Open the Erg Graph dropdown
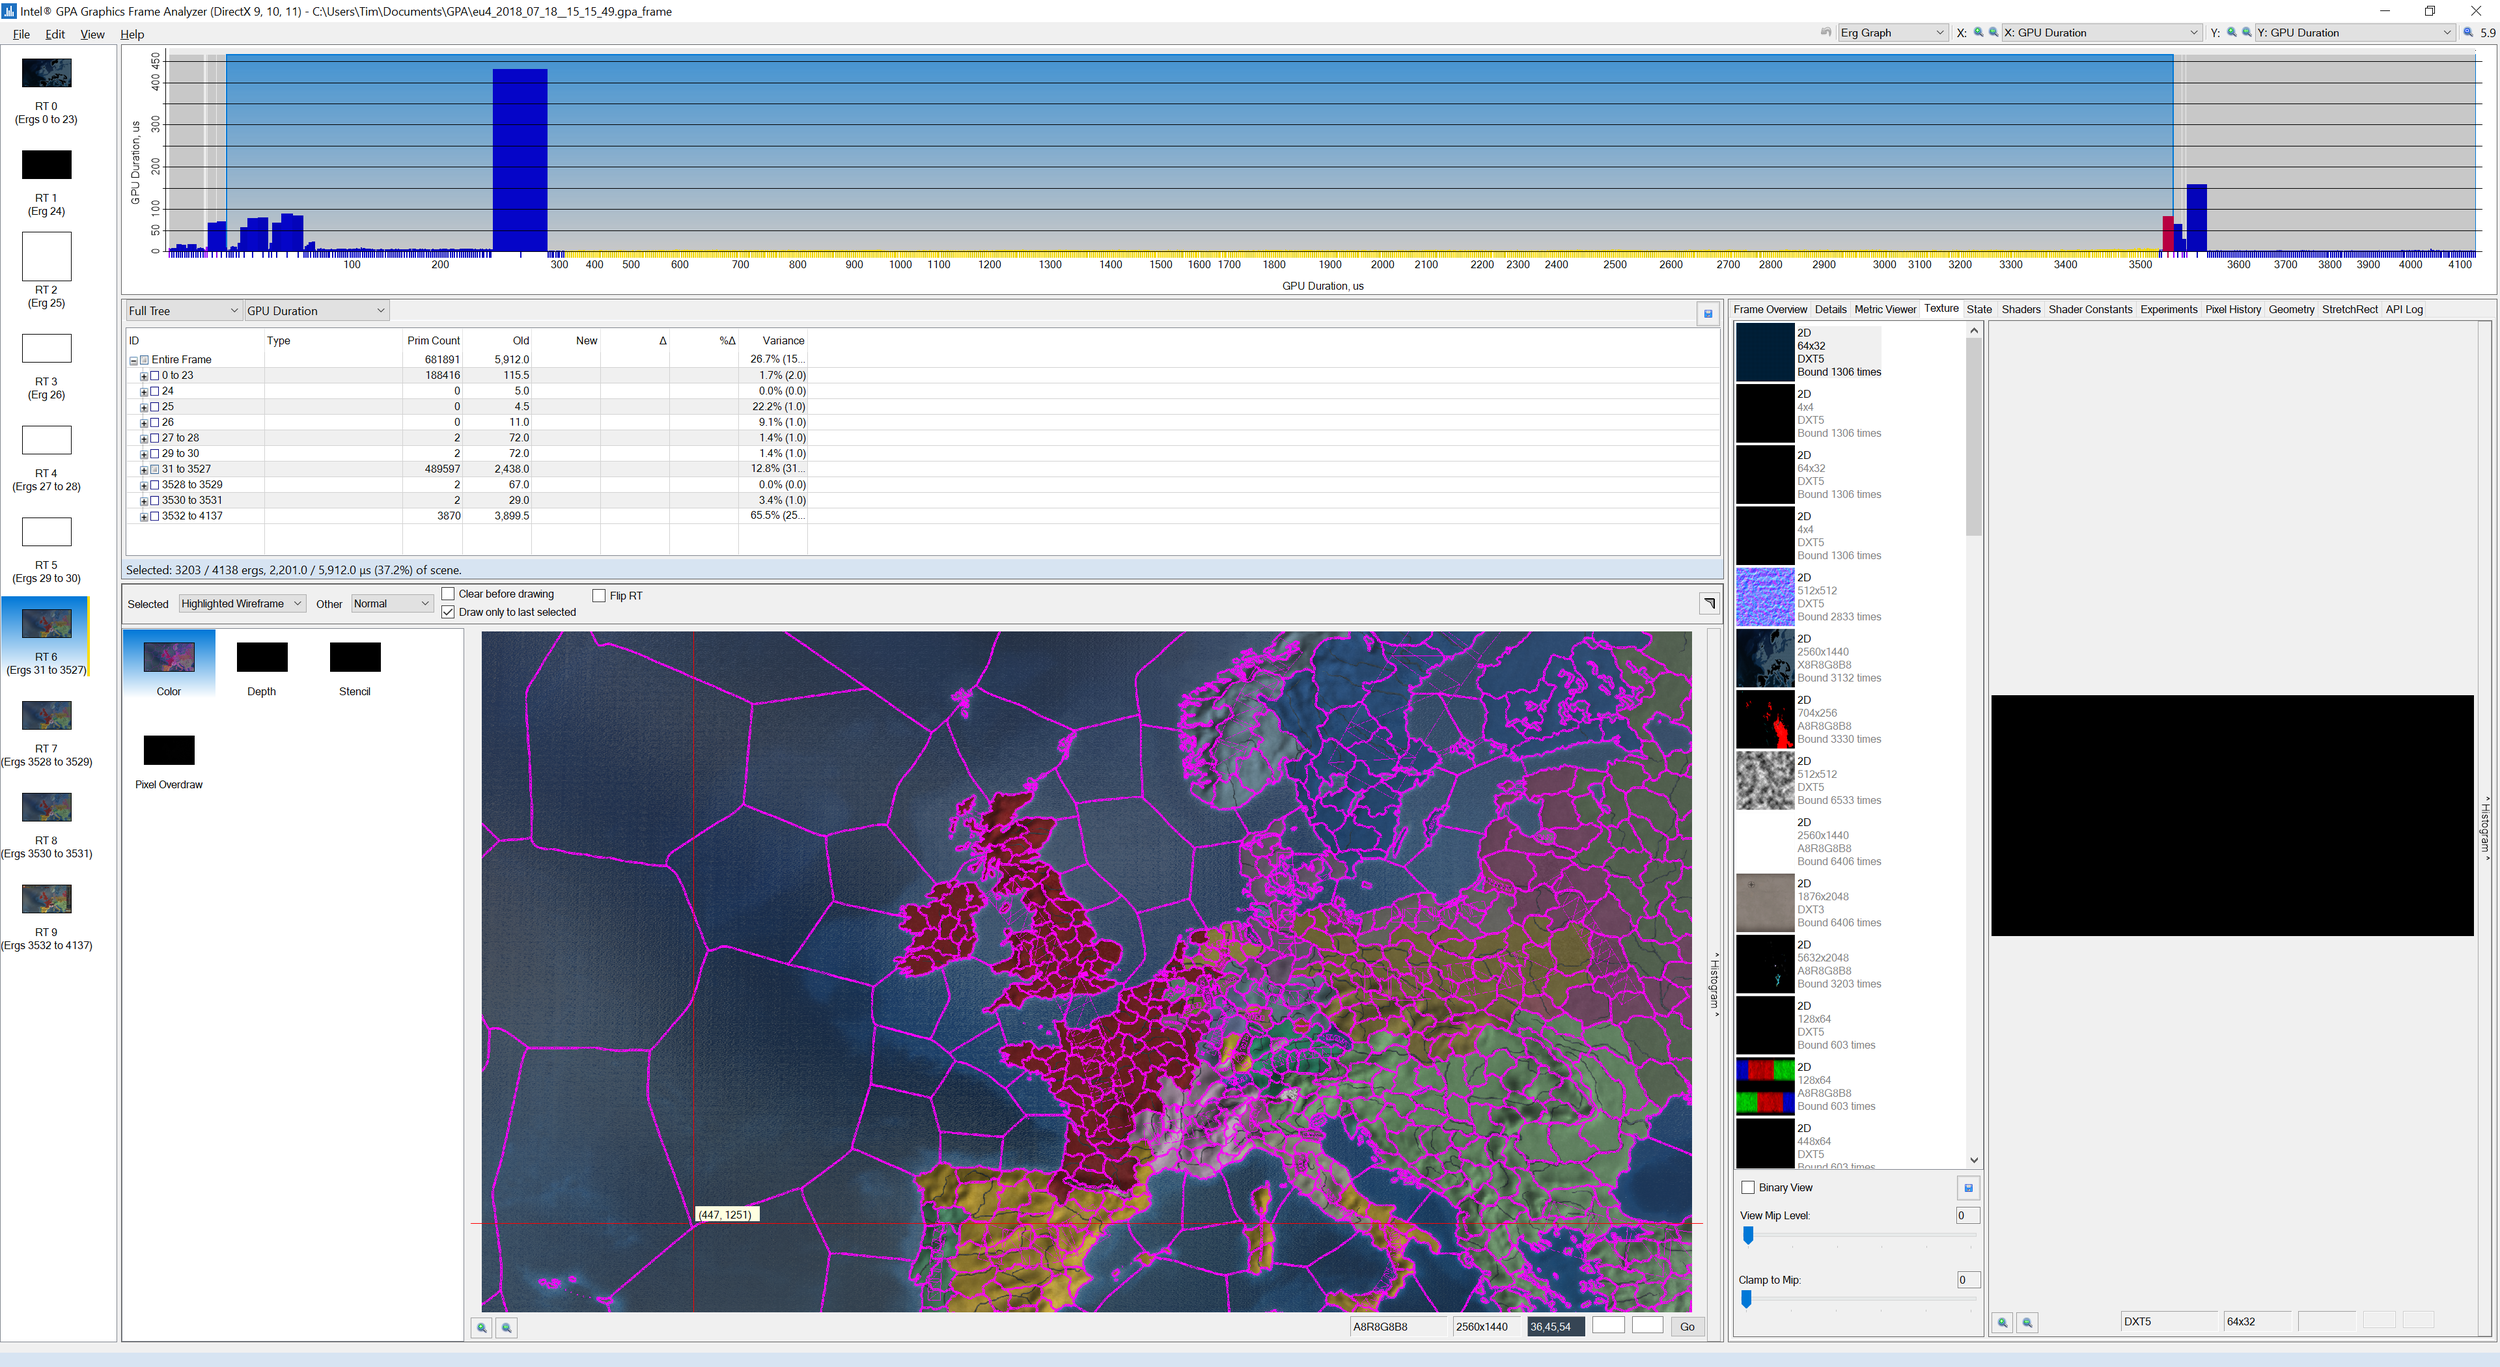The image size is (2500, 1367). 1892,32
